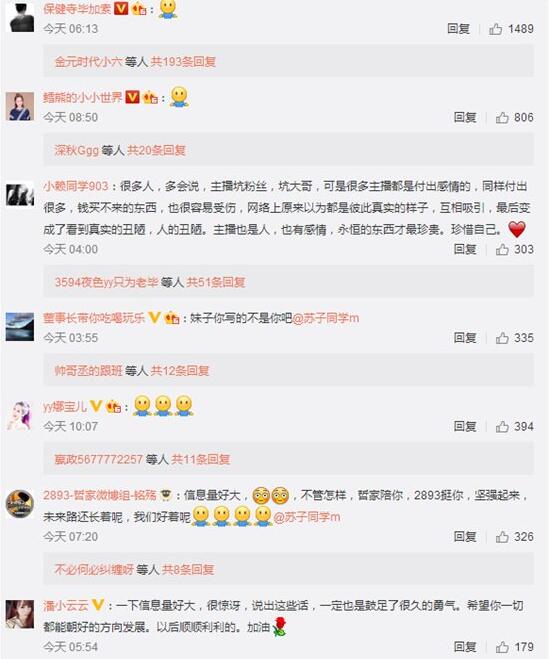
Task: Expand the 共51条回复 replies thread
Action: 216,282
